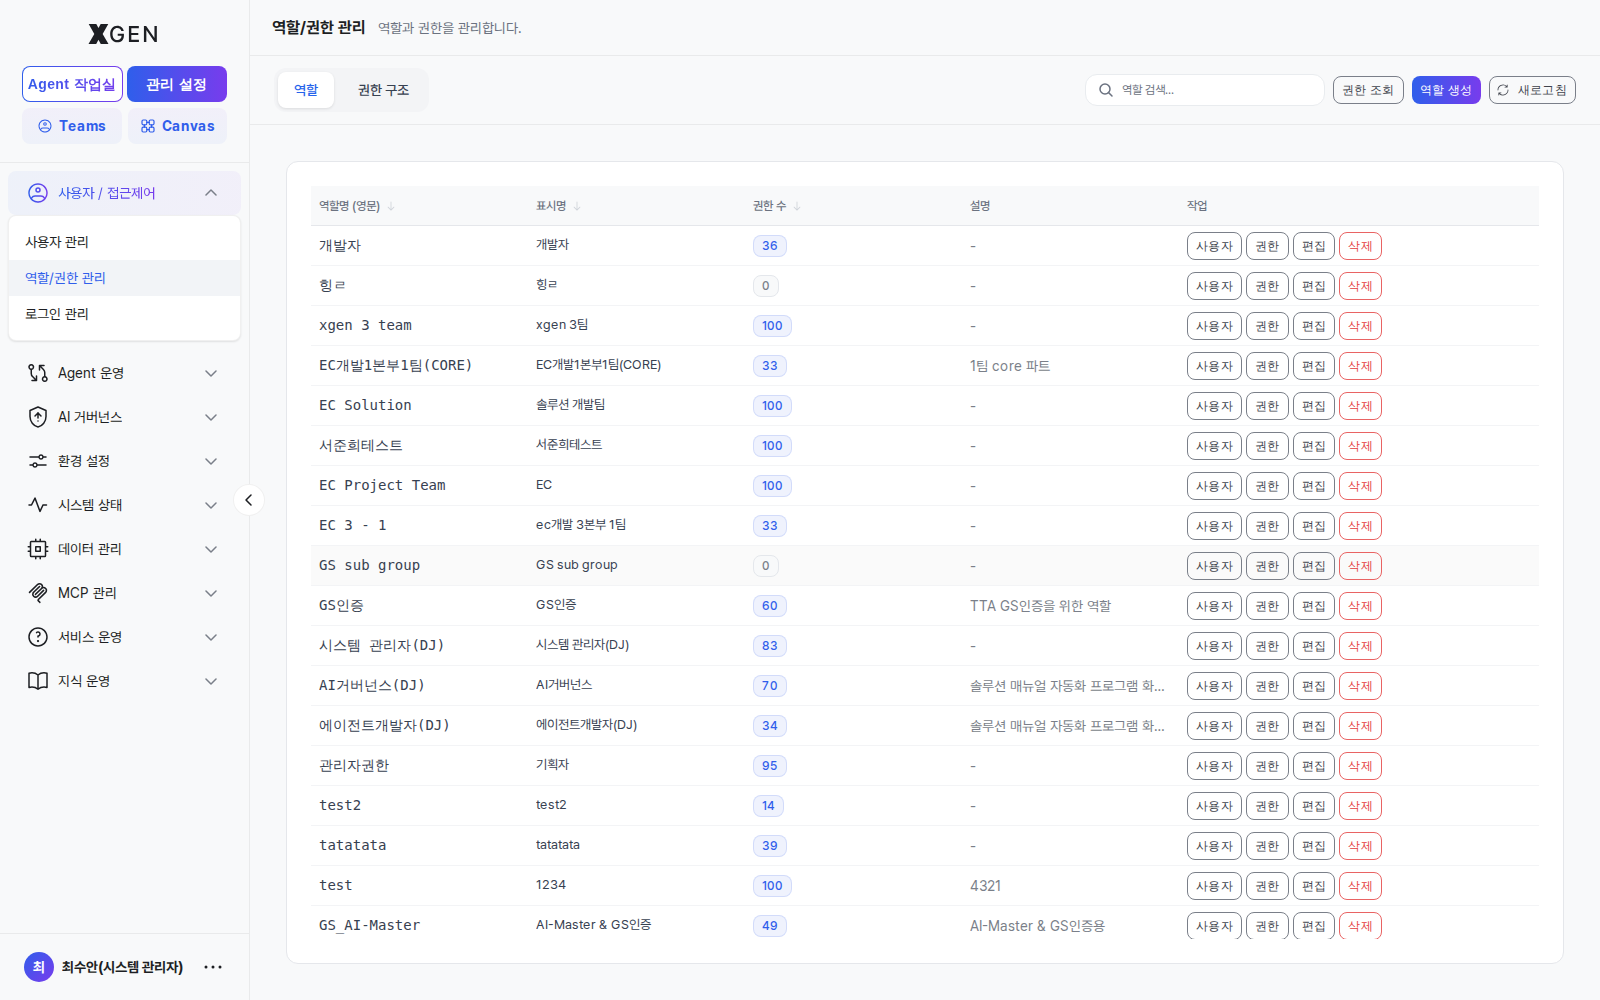Expand the 지식 운영 menu
Viewport: 1600px width, 1000px height.
pos(211,681)
